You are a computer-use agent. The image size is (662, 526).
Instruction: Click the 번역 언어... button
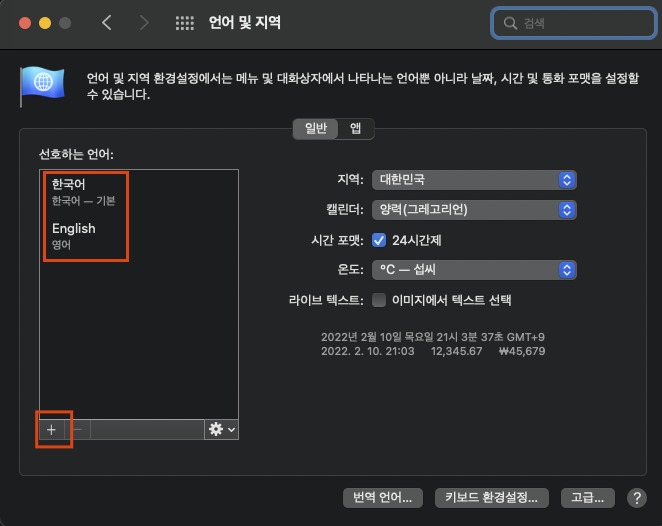[x=383, y=498]
